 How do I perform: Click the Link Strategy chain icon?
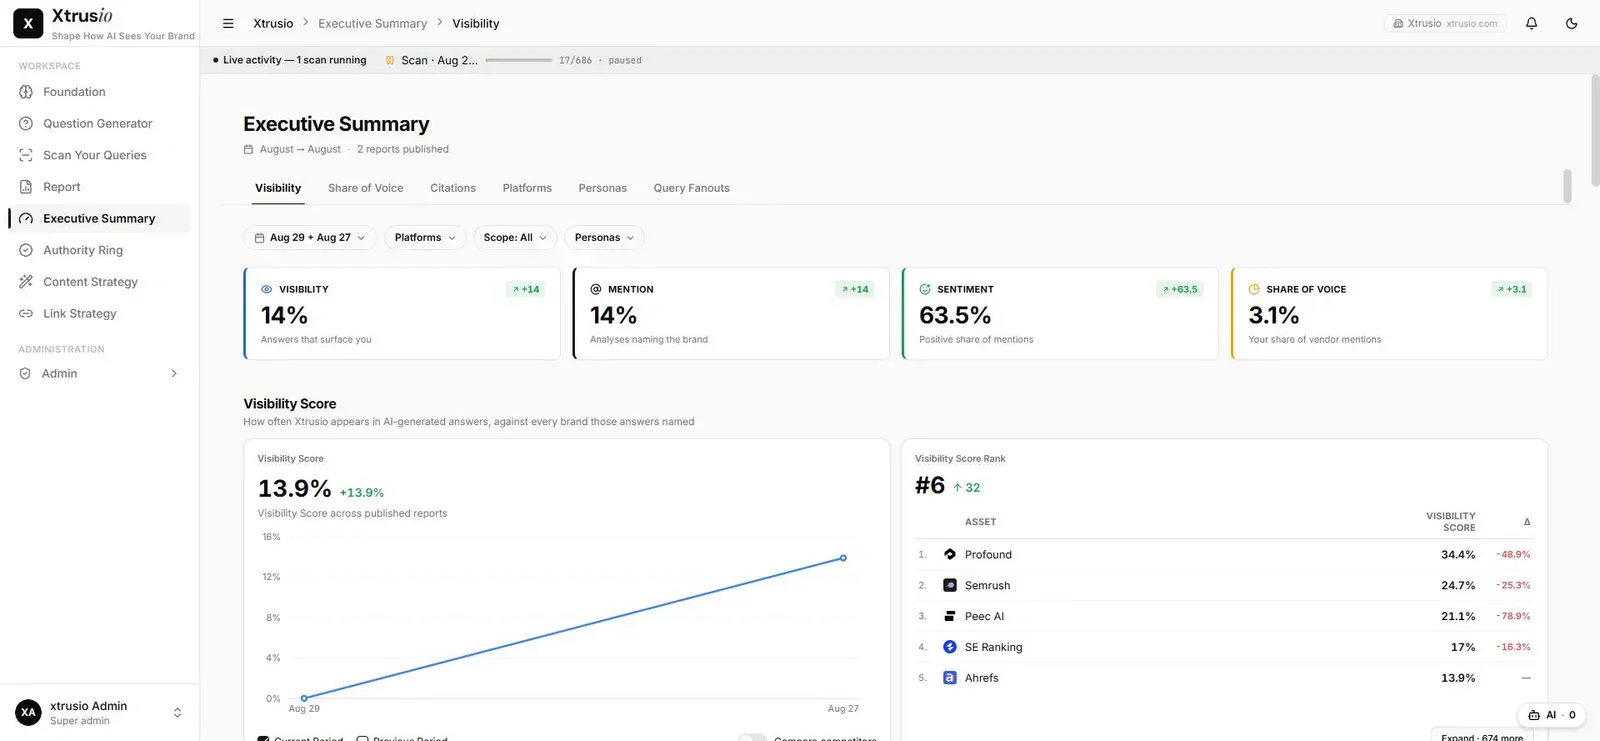[26, 314]
